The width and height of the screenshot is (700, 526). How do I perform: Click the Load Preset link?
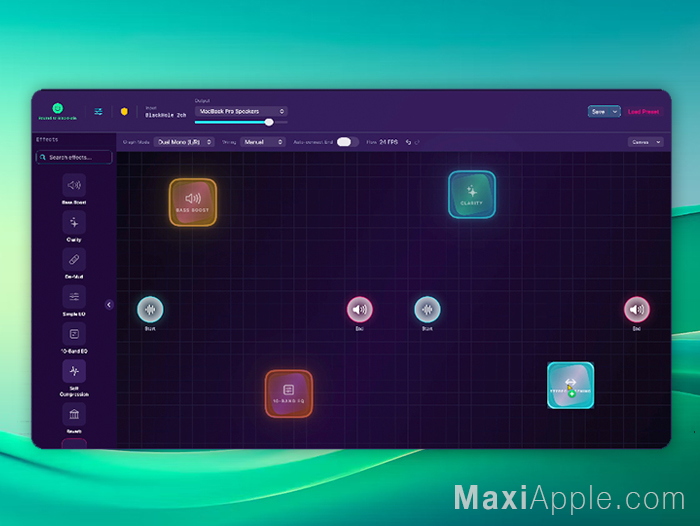tap(643, 112)
